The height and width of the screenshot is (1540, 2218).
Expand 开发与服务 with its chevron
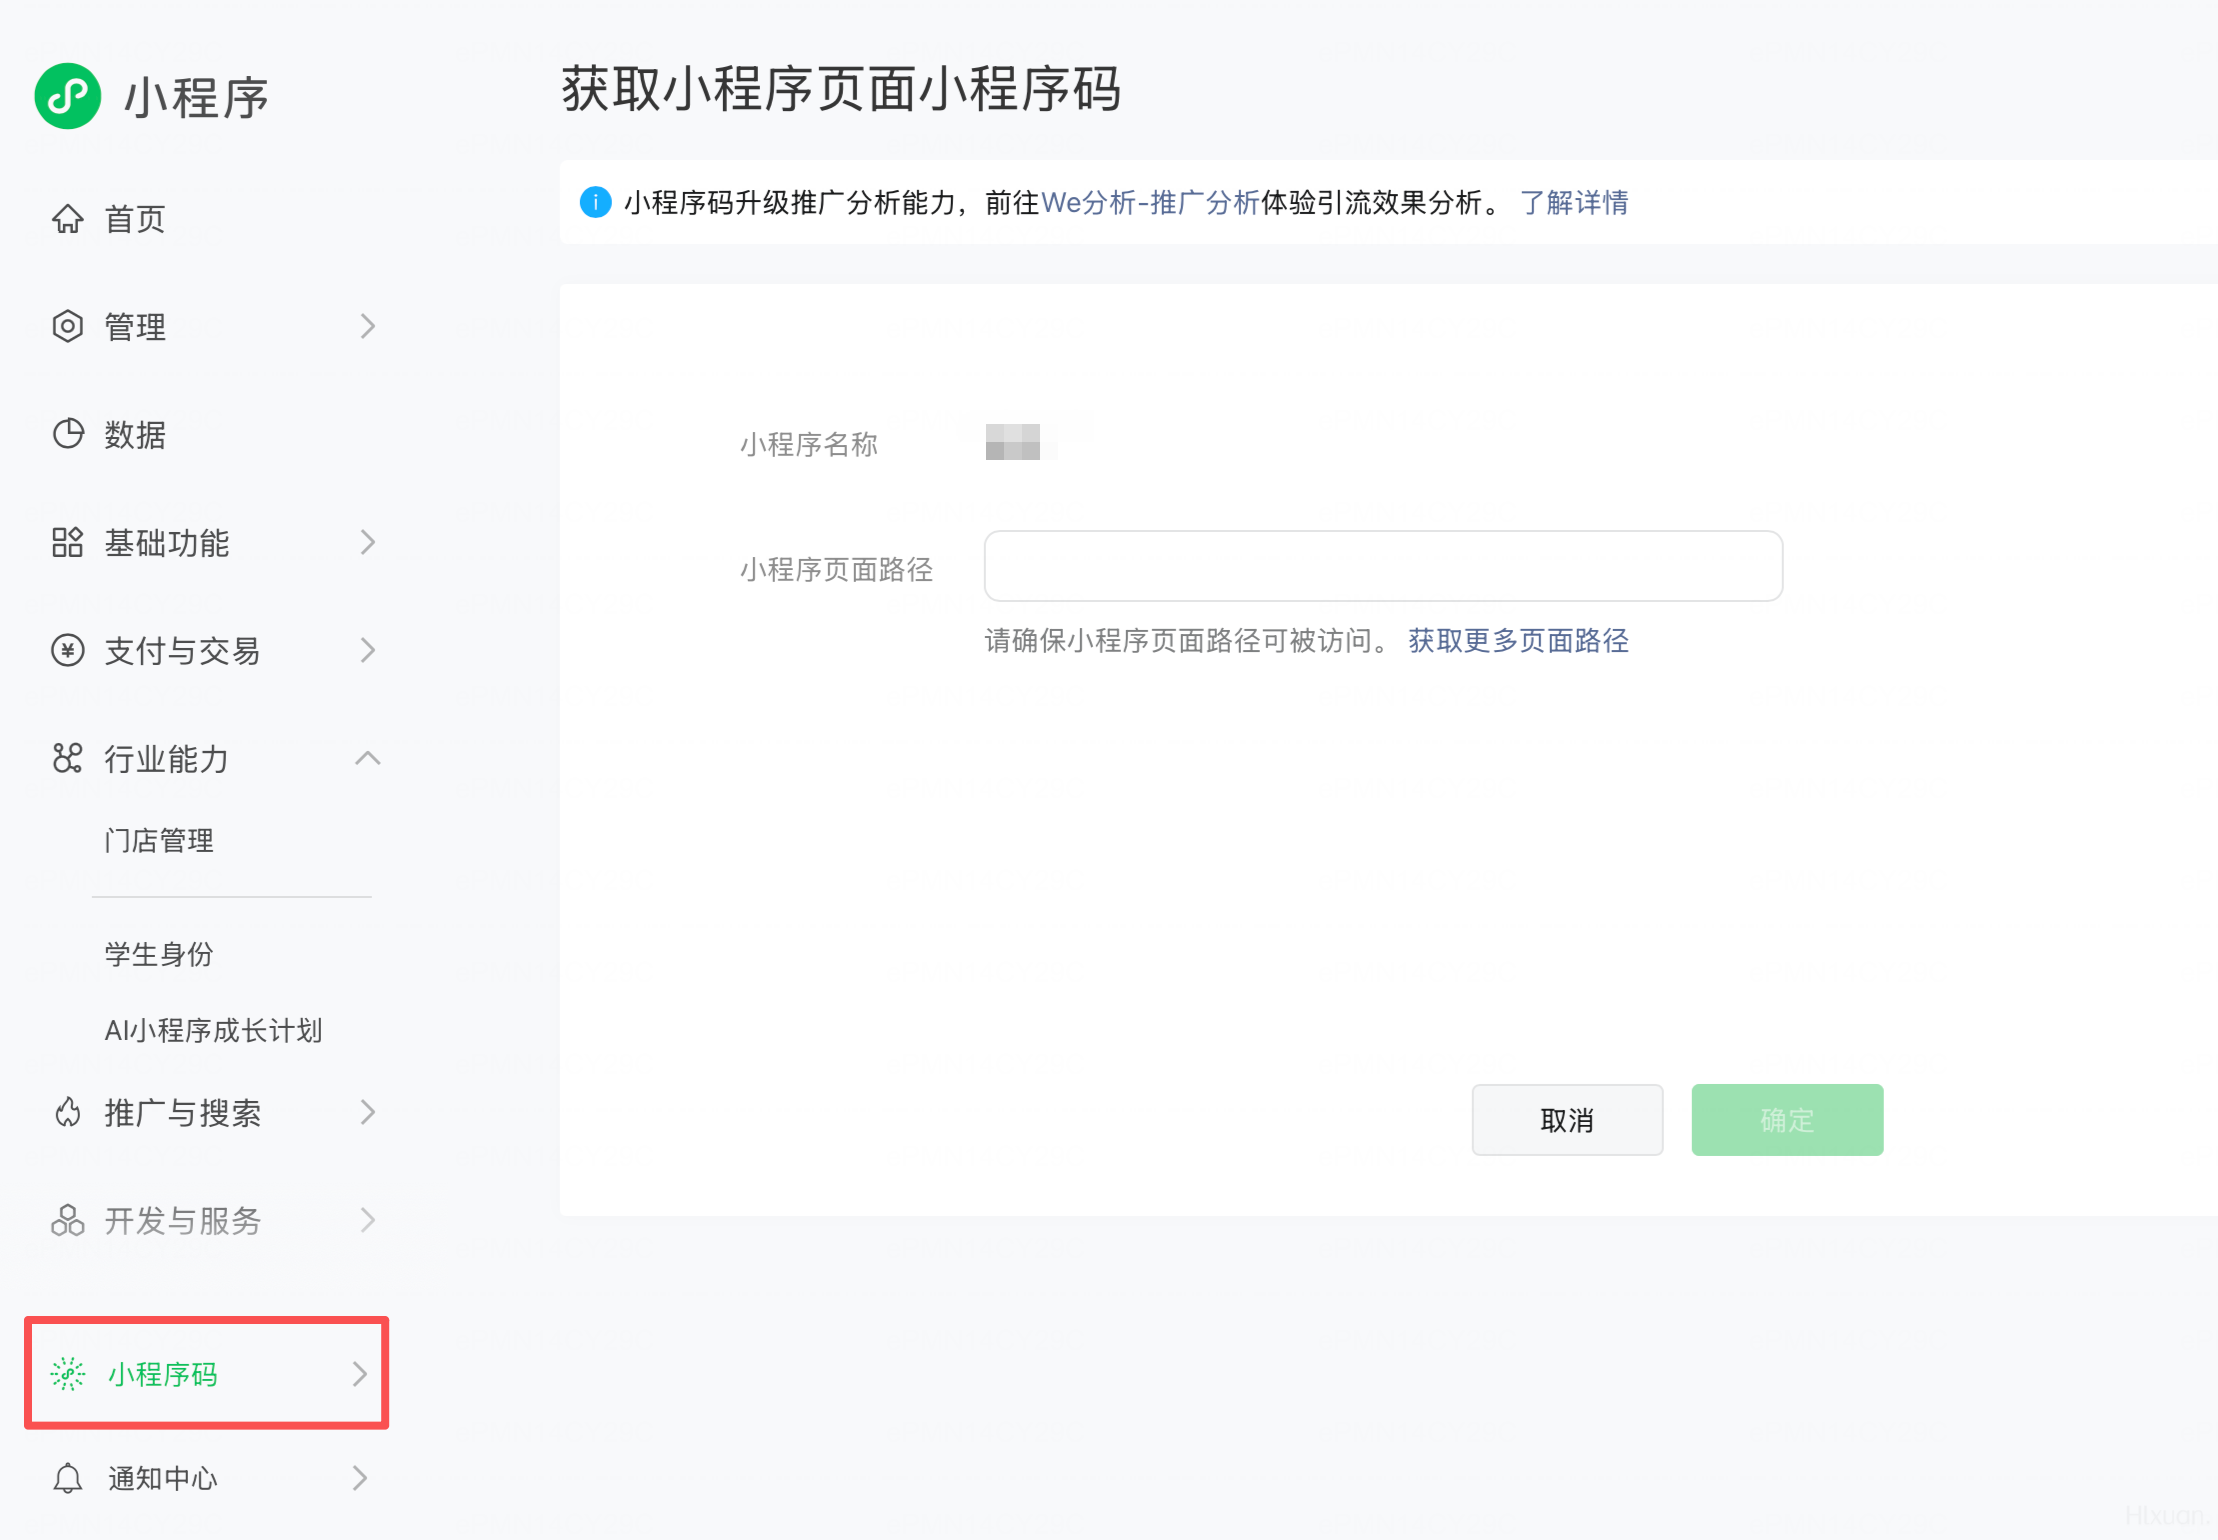[367, 1220]
